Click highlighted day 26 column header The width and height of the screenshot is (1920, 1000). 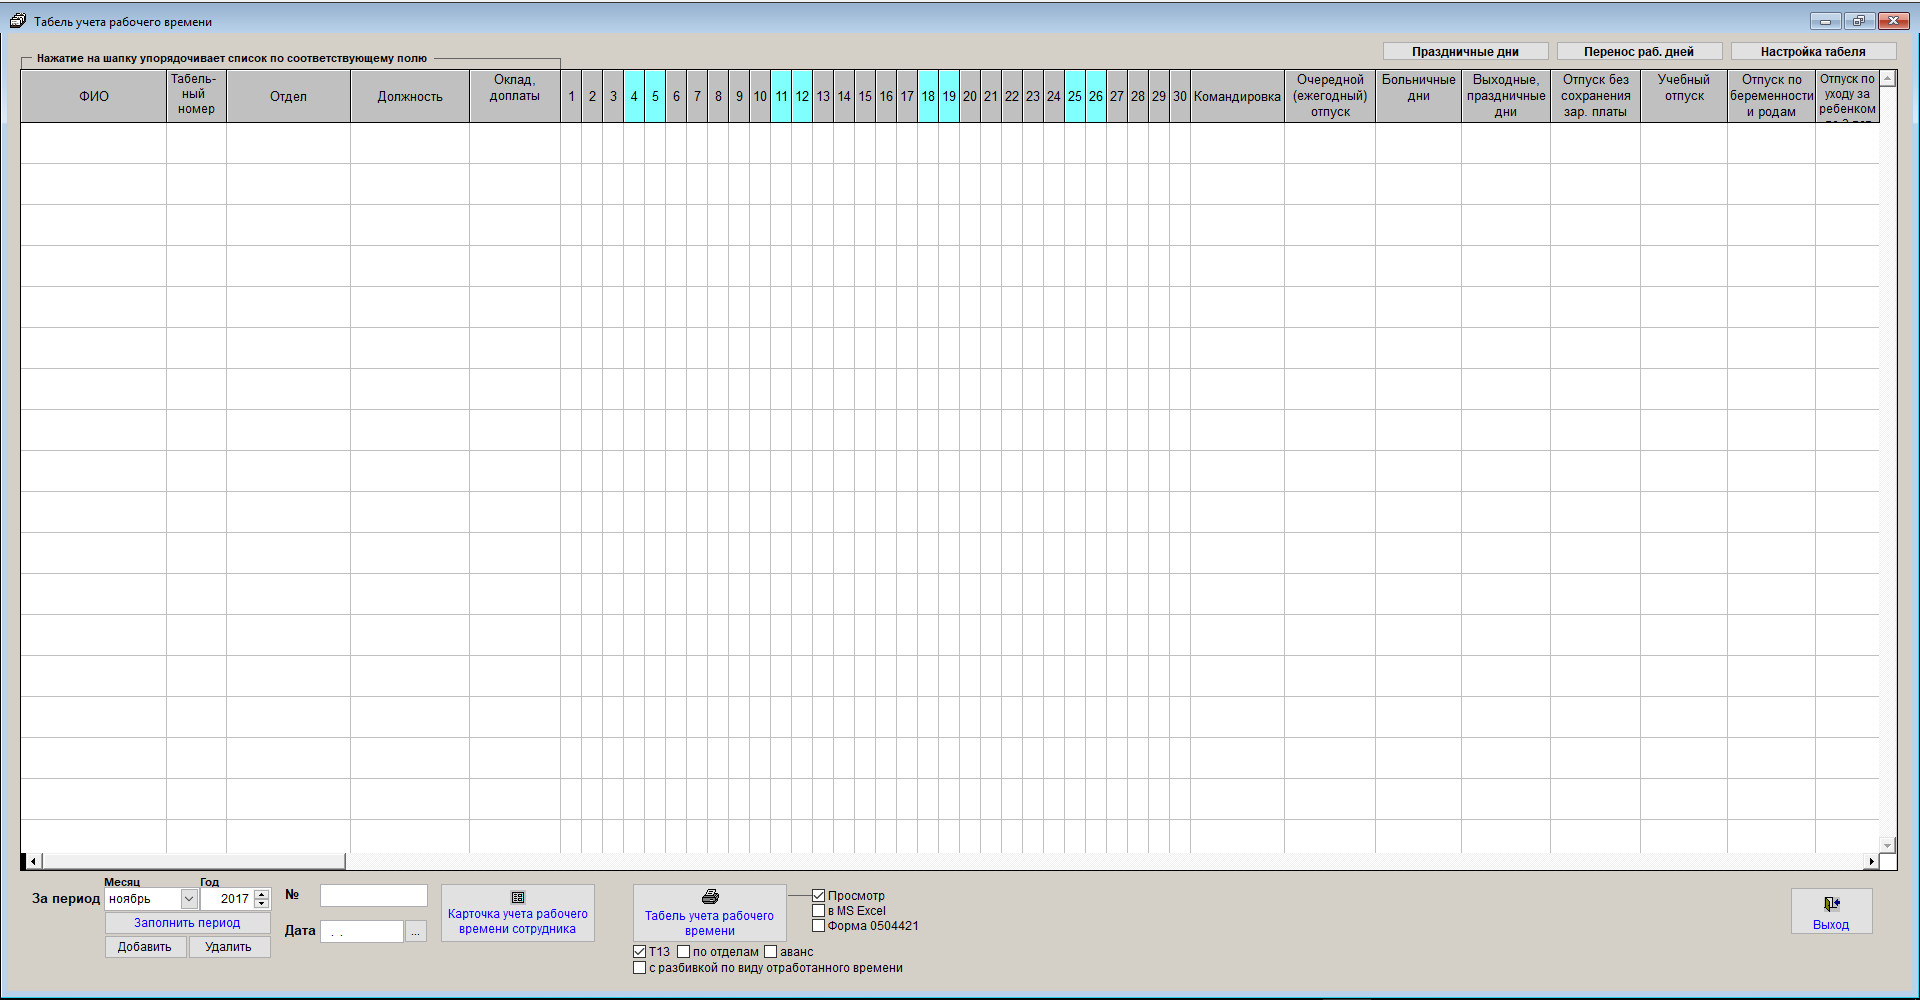click(1096, 96)
